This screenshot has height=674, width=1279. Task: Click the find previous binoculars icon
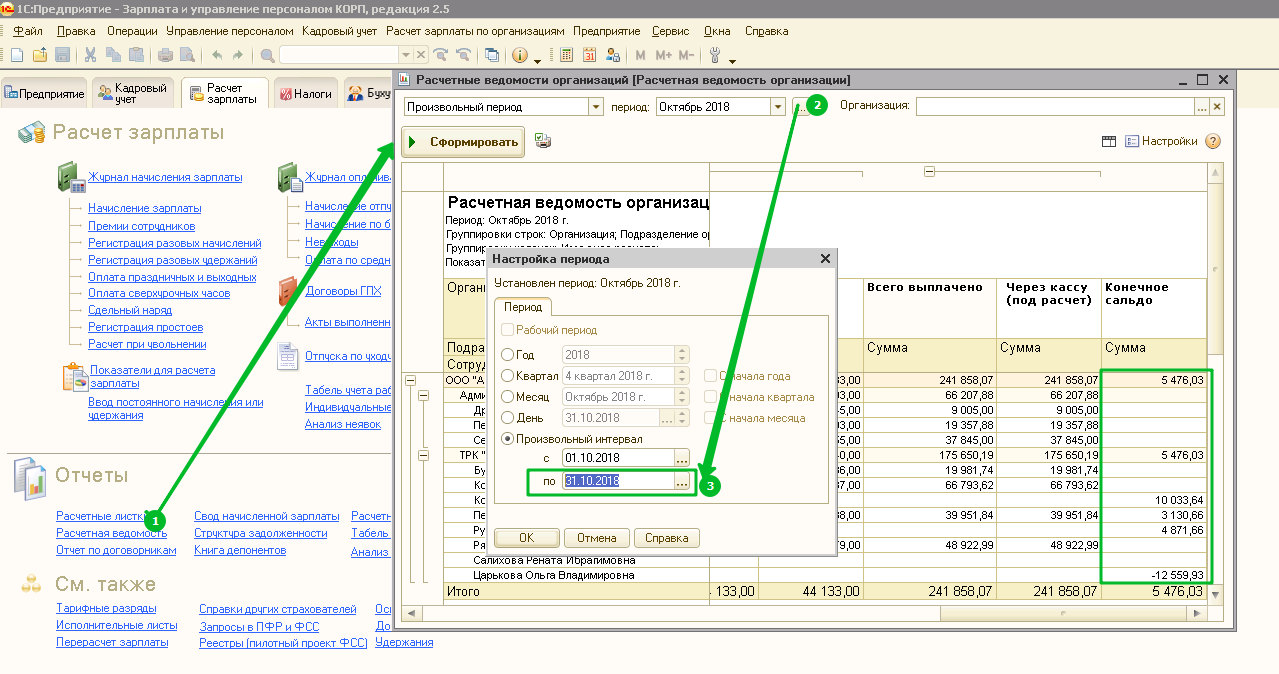(x=463, y=54)
